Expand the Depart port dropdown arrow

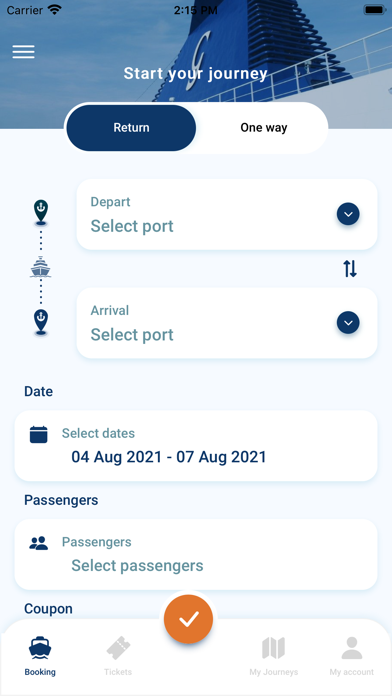pos(348,214)
